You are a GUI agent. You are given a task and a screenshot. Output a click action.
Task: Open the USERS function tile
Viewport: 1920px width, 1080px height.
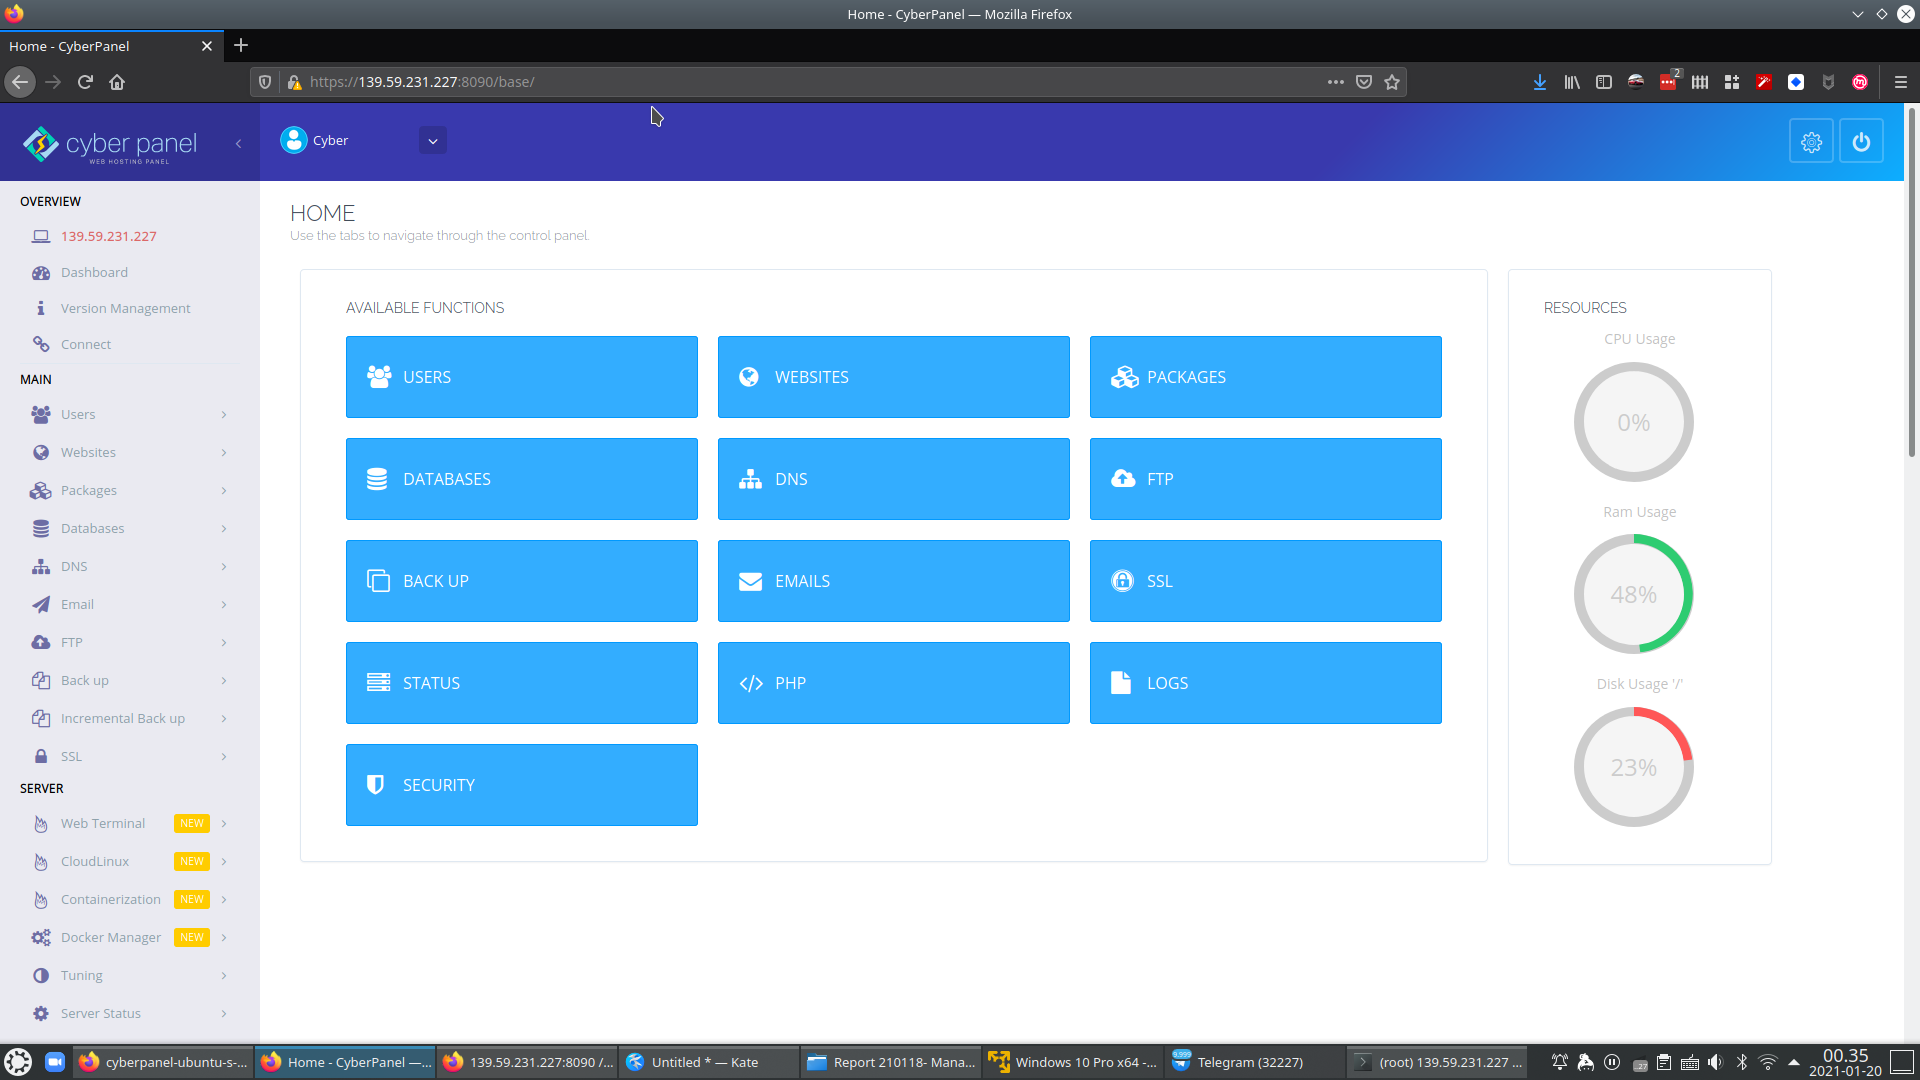[521, 377]
